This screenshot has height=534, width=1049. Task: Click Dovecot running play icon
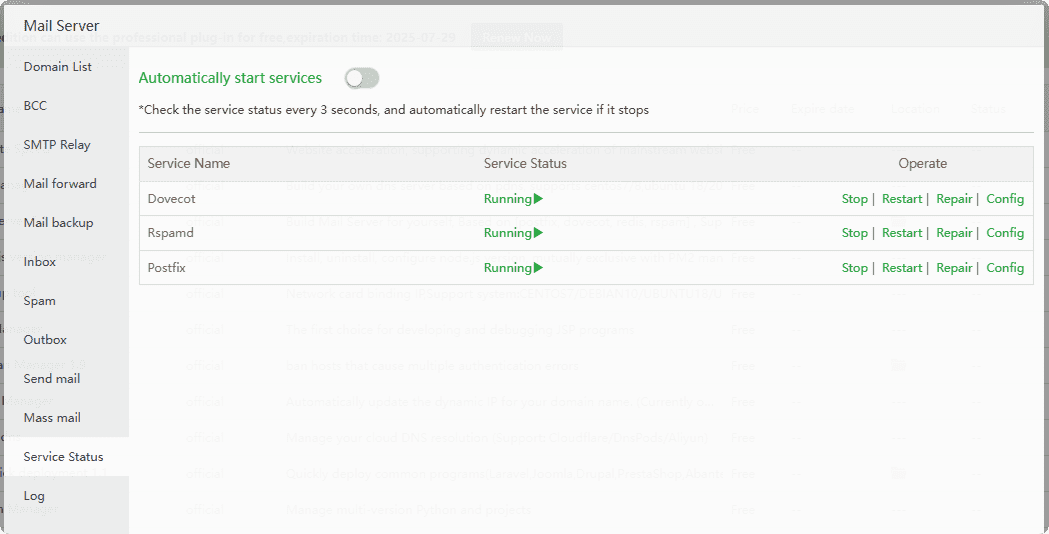(x=539, y=199)
